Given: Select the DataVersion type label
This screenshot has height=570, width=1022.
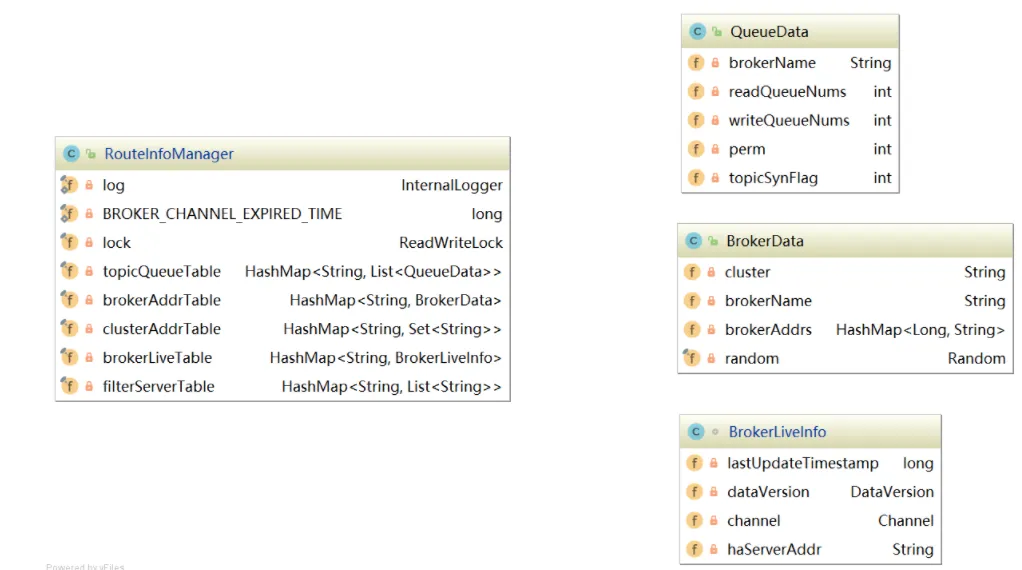Looking at the screenshot, I should pos(892,492).
